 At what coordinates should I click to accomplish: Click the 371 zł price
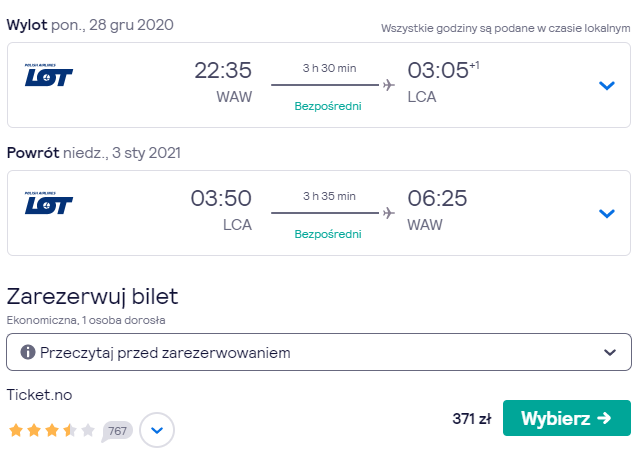(472, 418)
